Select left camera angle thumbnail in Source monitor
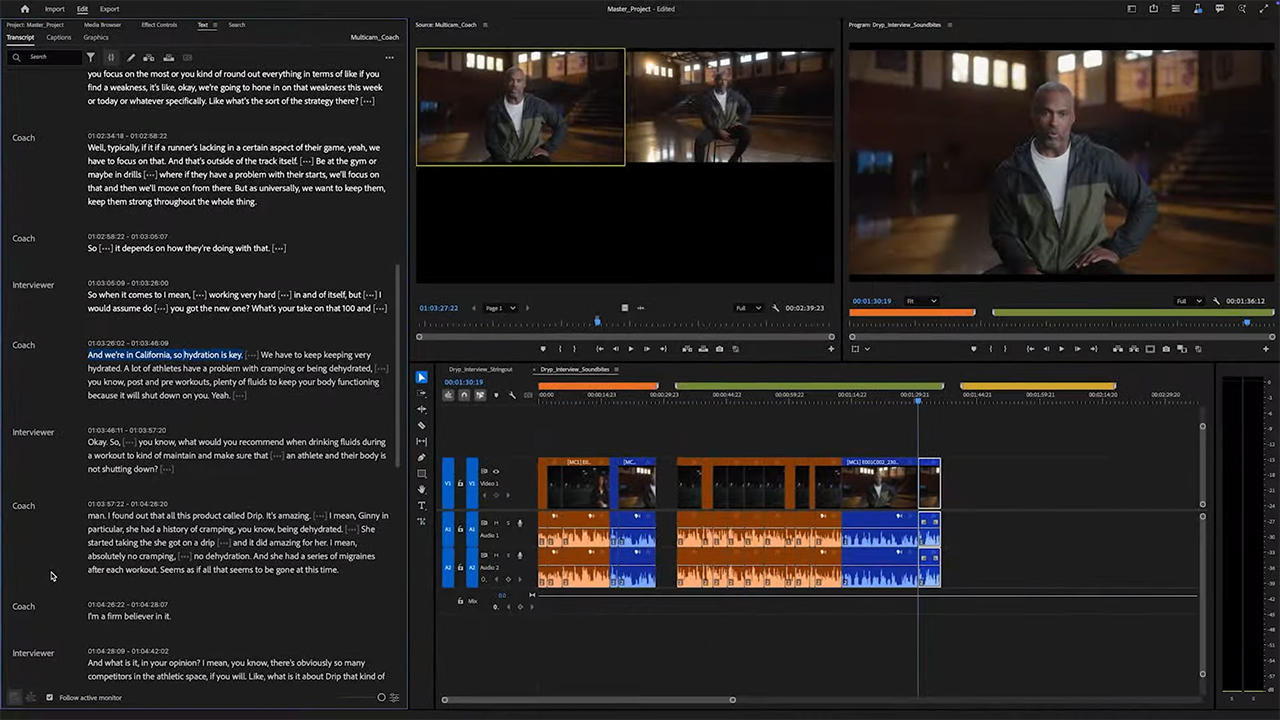This screenshot has width=1280, height=720. click(520, 107)
